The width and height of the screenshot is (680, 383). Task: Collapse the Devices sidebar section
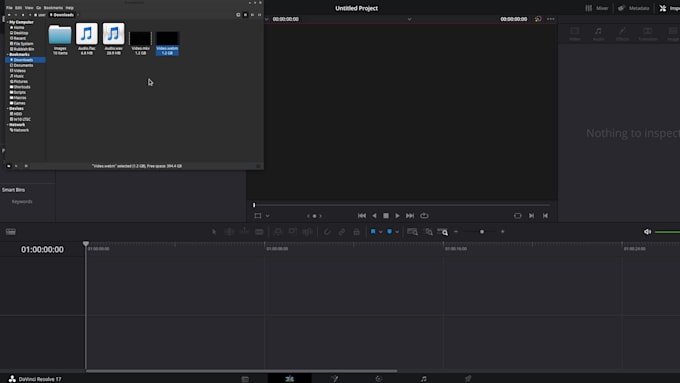7,108
